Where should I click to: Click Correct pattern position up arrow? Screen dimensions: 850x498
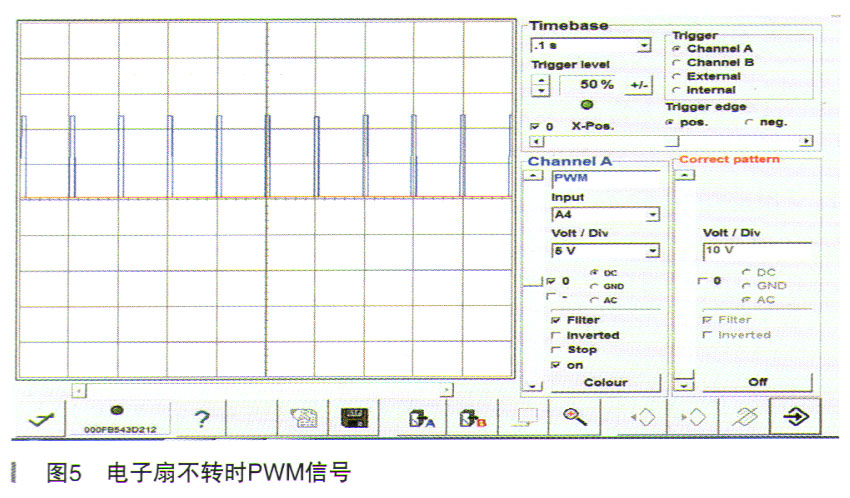click(x=686, y=176)
